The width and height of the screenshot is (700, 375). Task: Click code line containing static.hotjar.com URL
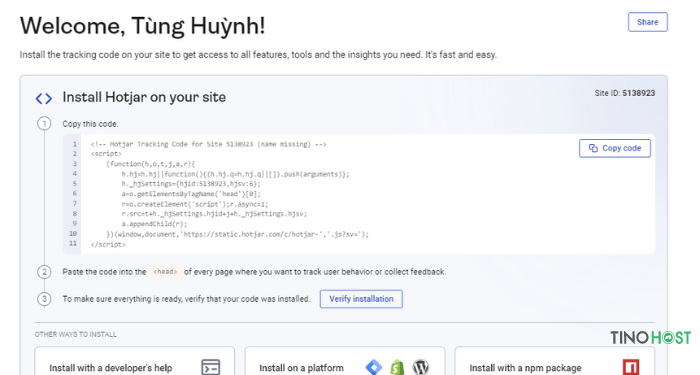click(x=238, y=234)
